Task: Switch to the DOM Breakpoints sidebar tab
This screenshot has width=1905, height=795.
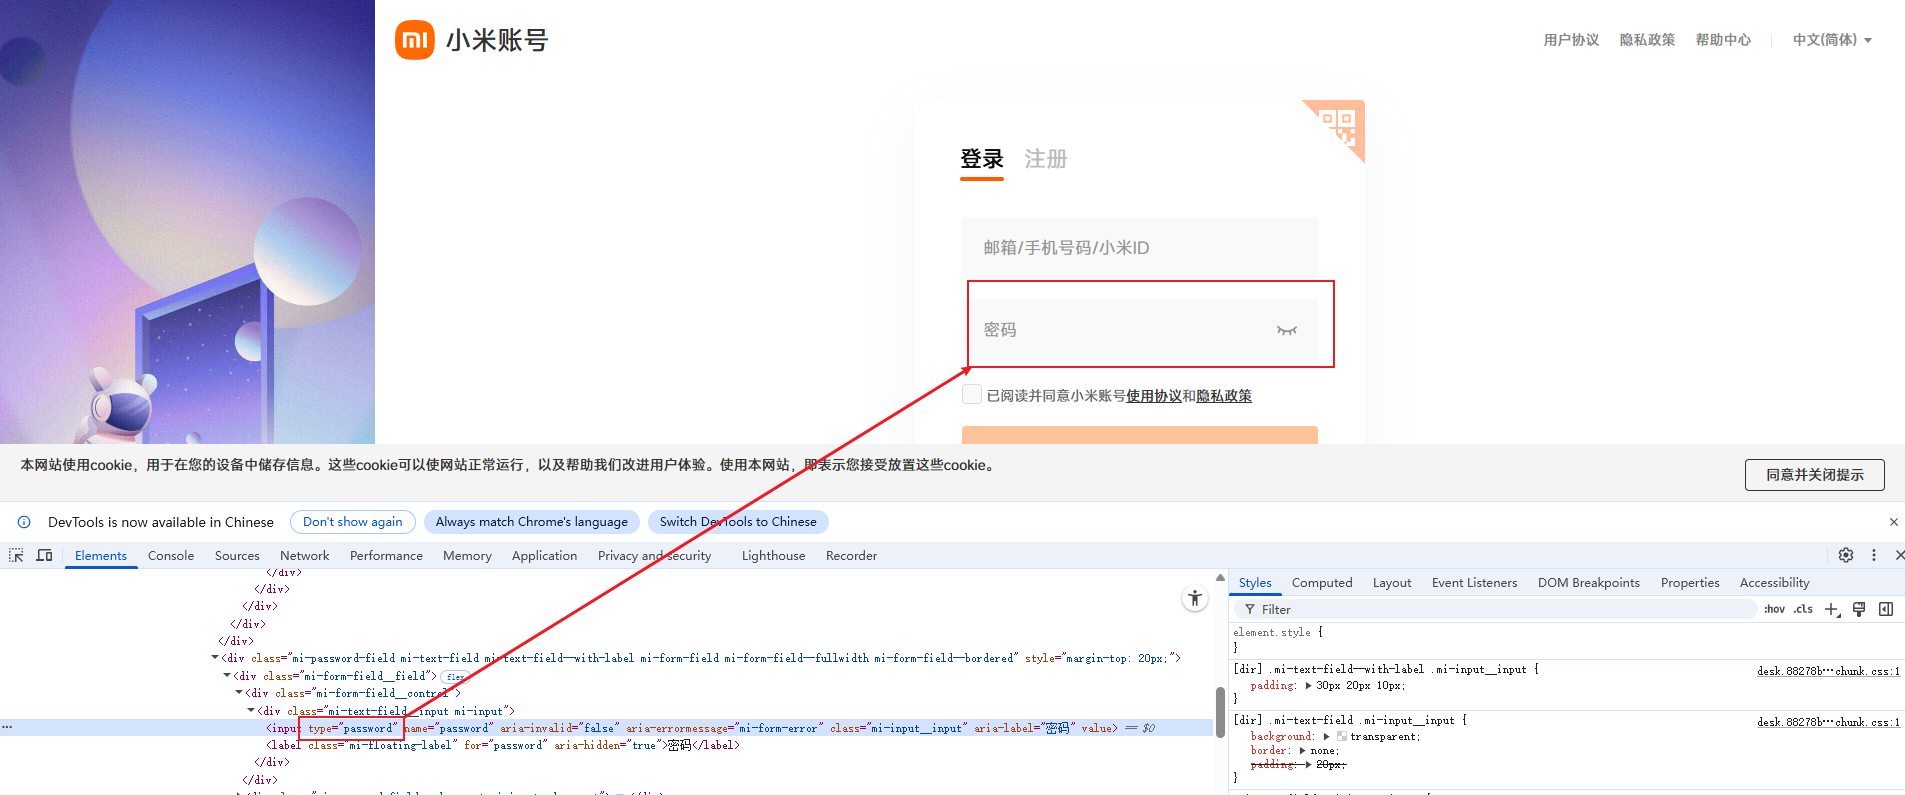Action: [x=1589, y=583]
